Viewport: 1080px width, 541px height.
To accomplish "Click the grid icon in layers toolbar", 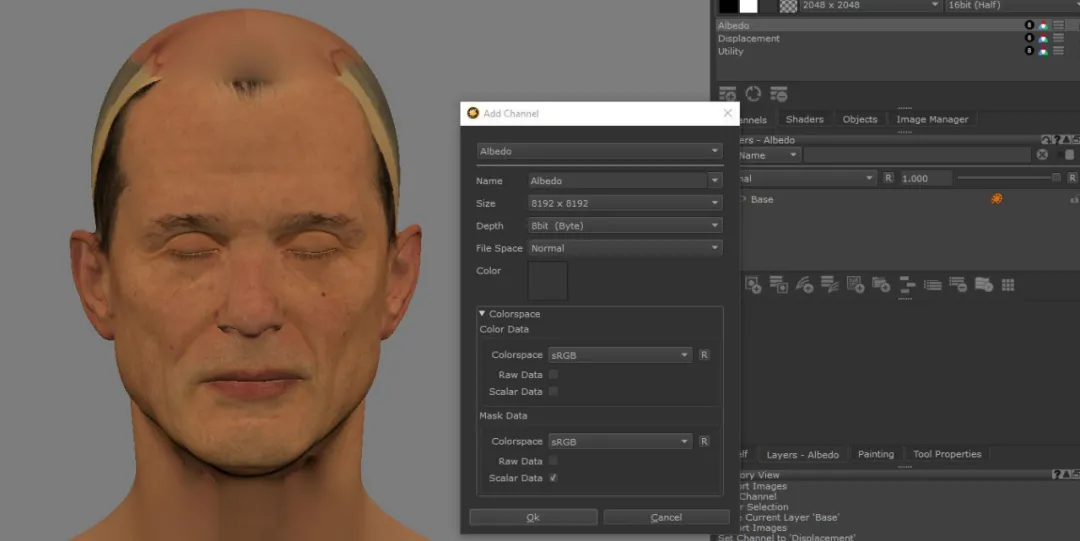I will 1008,285.
